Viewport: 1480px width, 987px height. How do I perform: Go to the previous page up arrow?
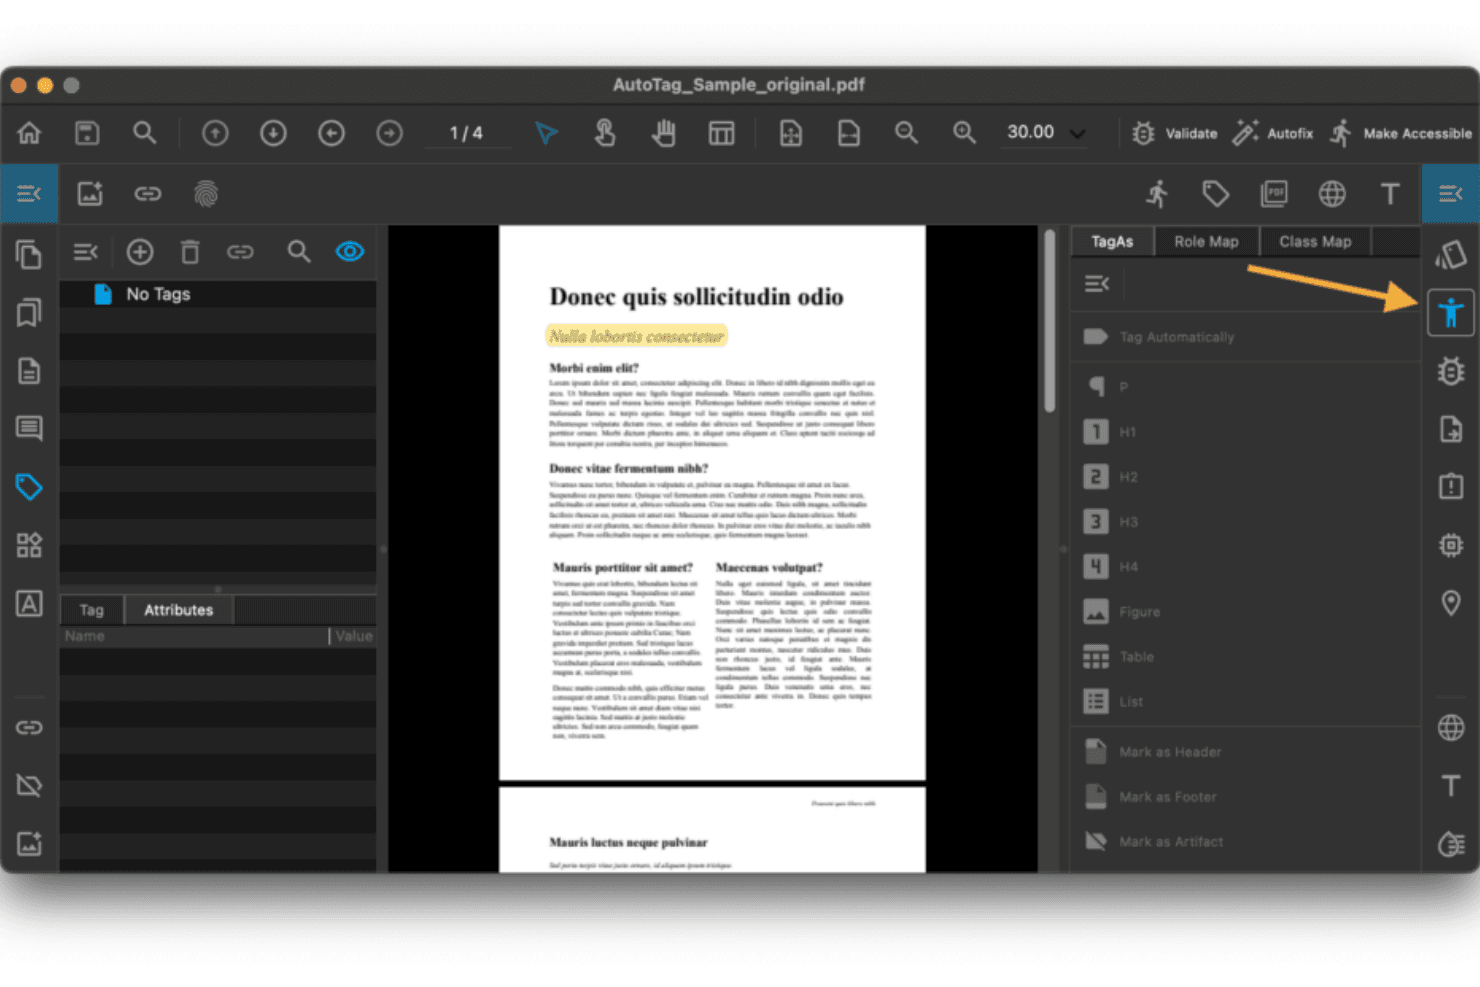click(215, 133)
